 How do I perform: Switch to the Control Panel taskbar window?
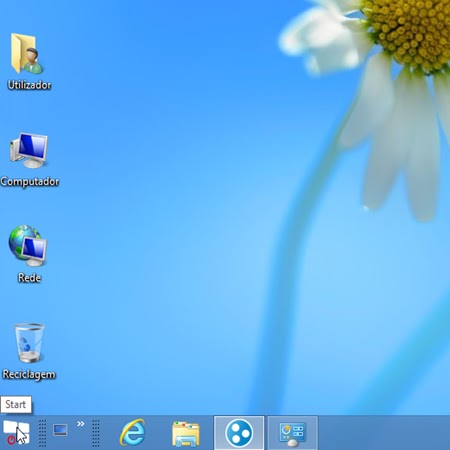(x=292, y=433)
